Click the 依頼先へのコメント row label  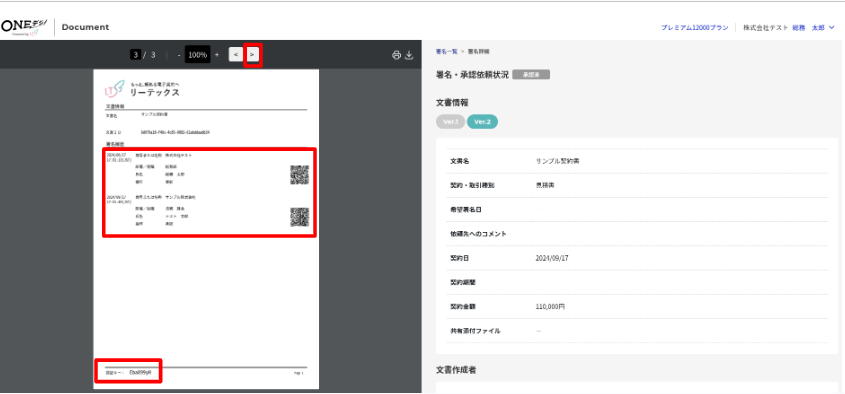(x=478, y=234)
